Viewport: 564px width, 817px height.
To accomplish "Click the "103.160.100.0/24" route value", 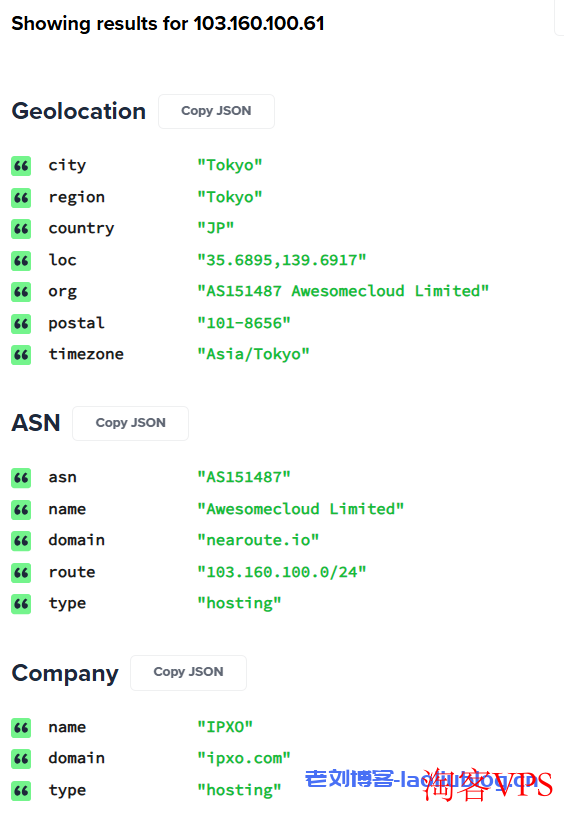I will pos(281,572).
